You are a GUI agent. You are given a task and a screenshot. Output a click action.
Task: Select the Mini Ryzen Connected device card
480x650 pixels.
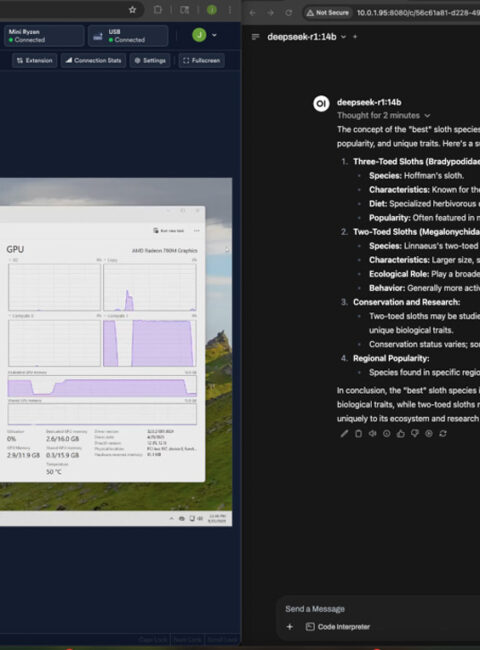pos(44,36)
